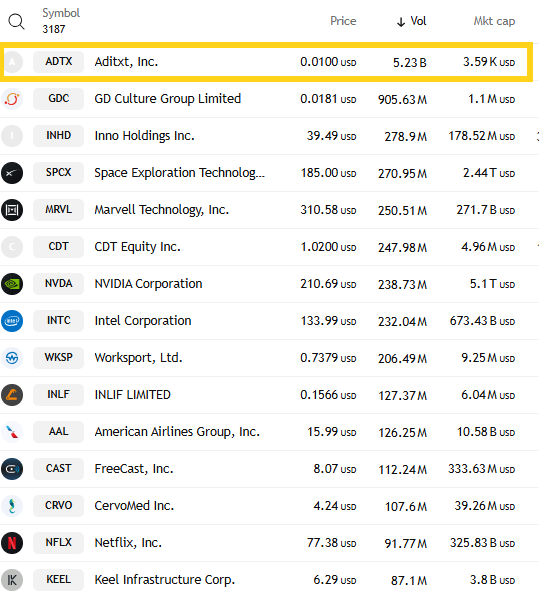Sort by the Symbol column header
Viewport: 539px width, 597px height.
(61, 13)
